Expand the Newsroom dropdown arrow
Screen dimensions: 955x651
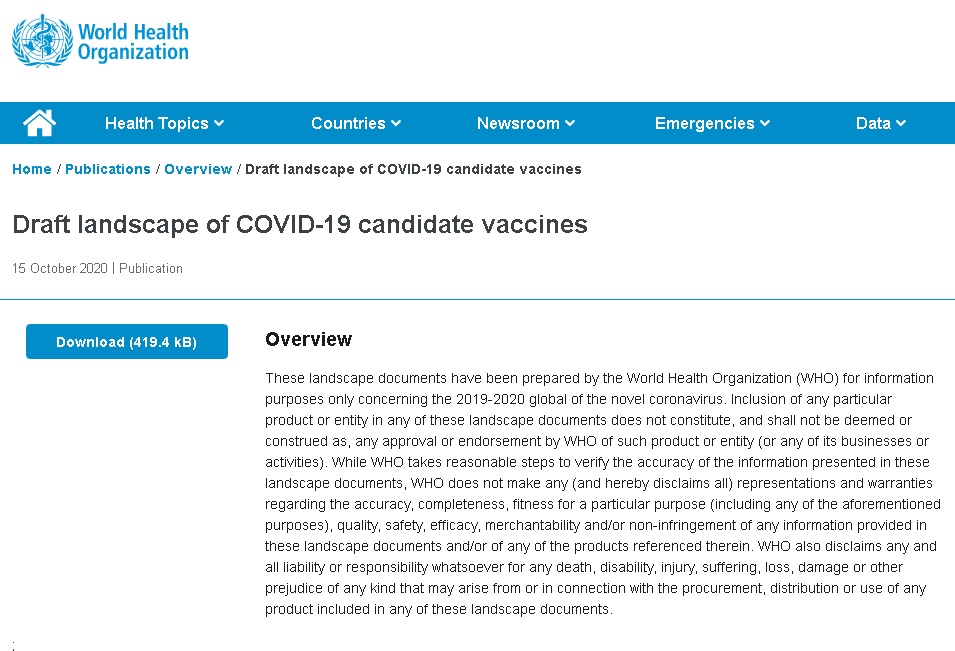(570, 124)
